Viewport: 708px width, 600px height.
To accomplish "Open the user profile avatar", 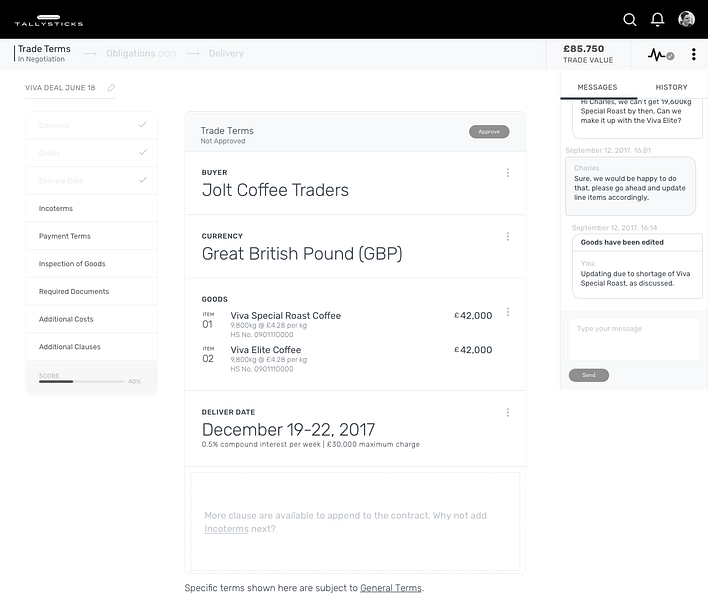I will [686, 19].
